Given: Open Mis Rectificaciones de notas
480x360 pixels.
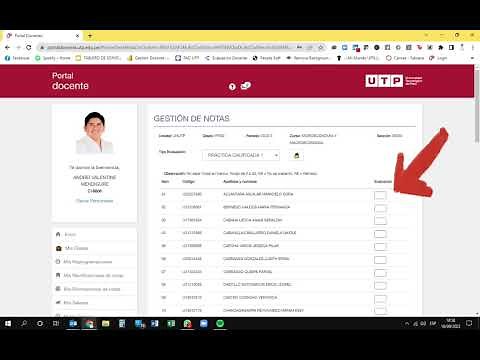Looking at the screenshot, I should (x=89, y=275).
